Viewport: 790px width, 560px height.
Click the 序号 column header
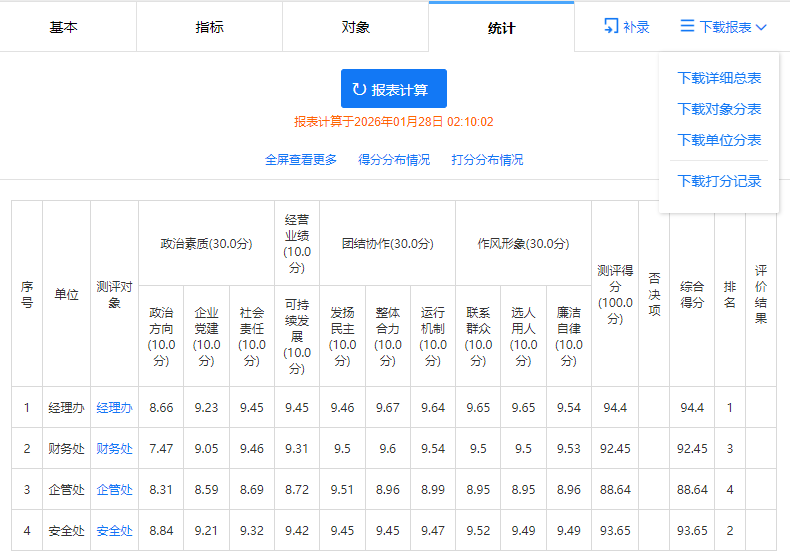point(27,294)
